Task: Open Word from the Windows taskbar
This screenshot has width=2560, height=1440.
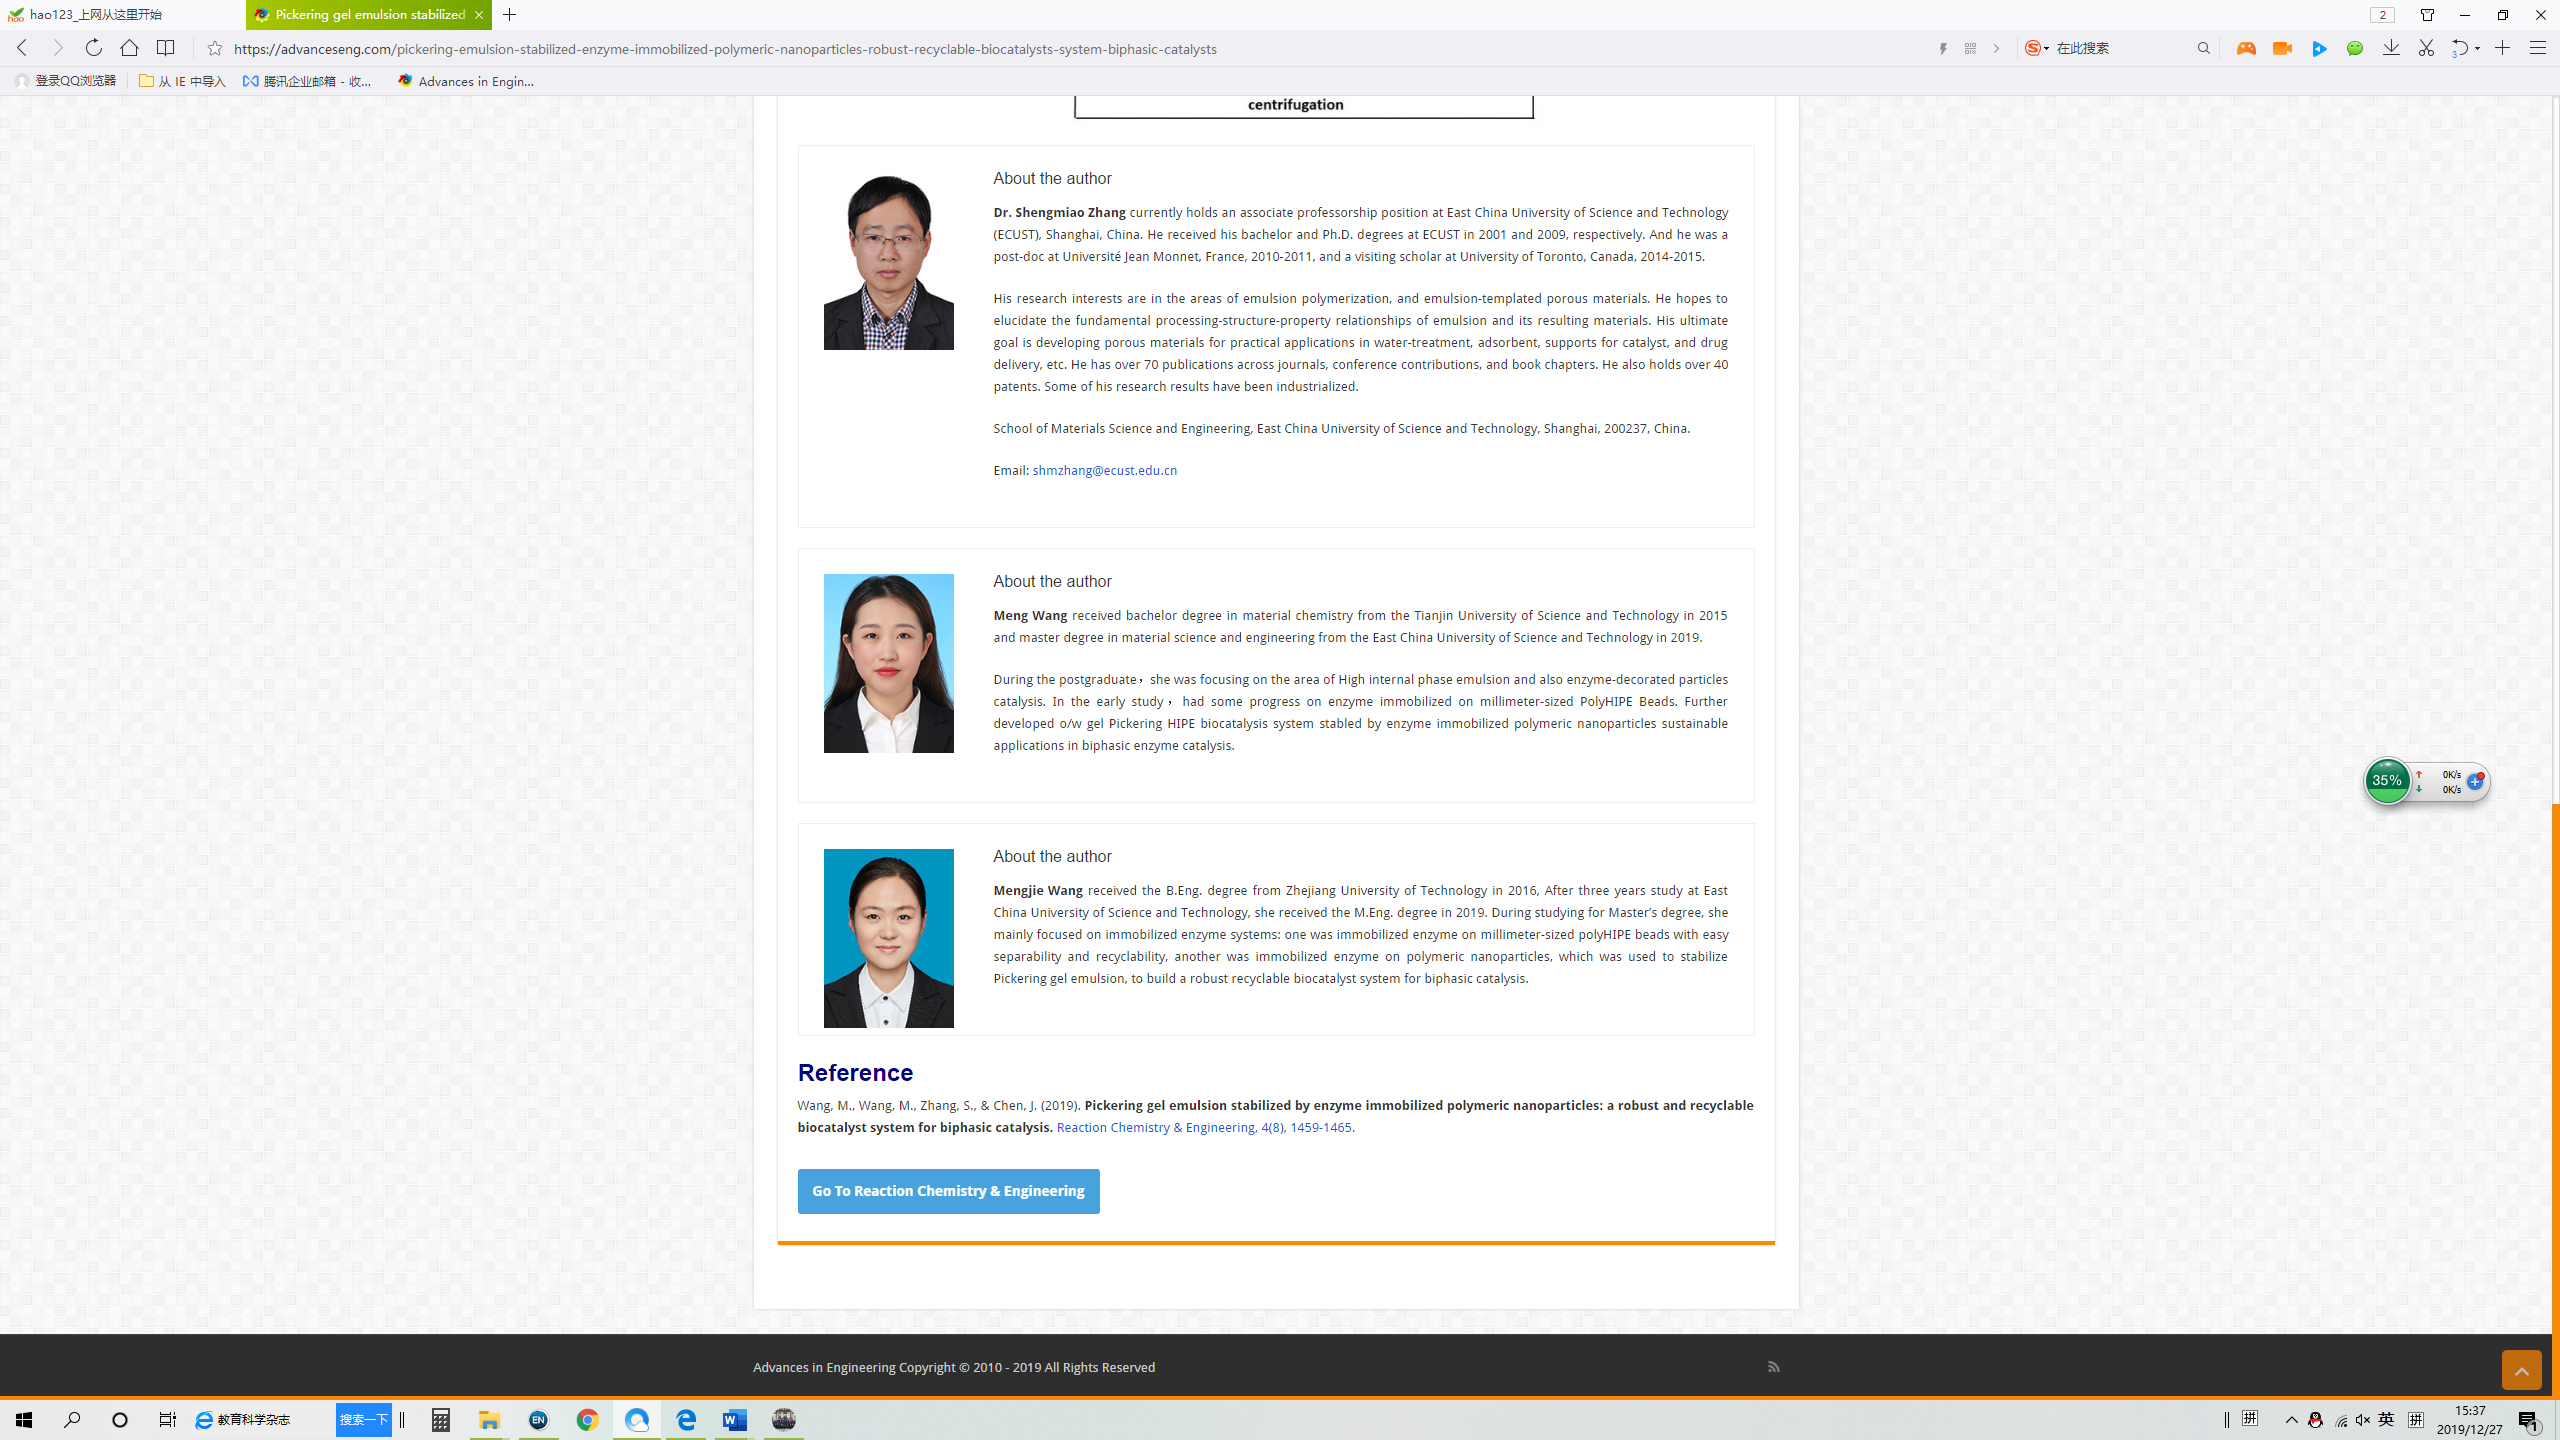Action: [735, 1420]
